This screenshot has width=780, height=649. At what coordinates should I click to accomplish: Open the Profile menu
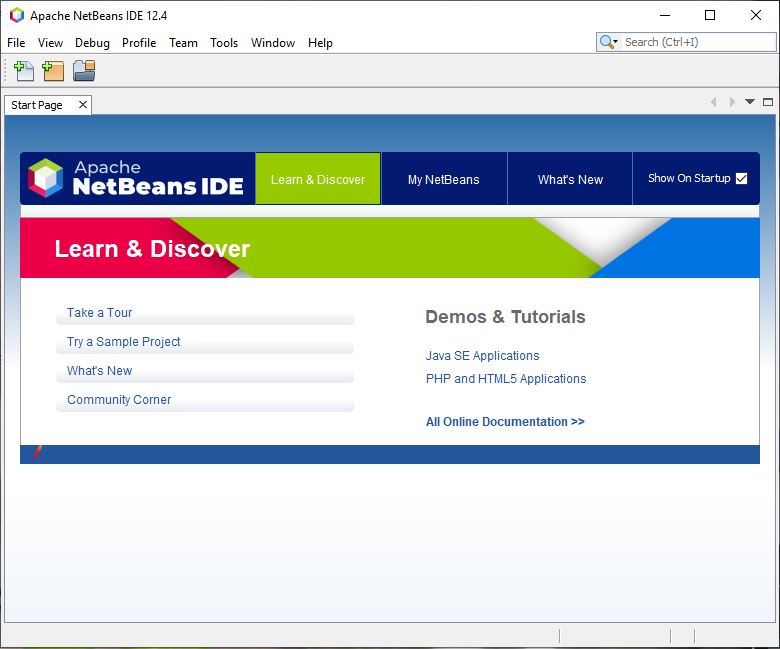(139, 43)
